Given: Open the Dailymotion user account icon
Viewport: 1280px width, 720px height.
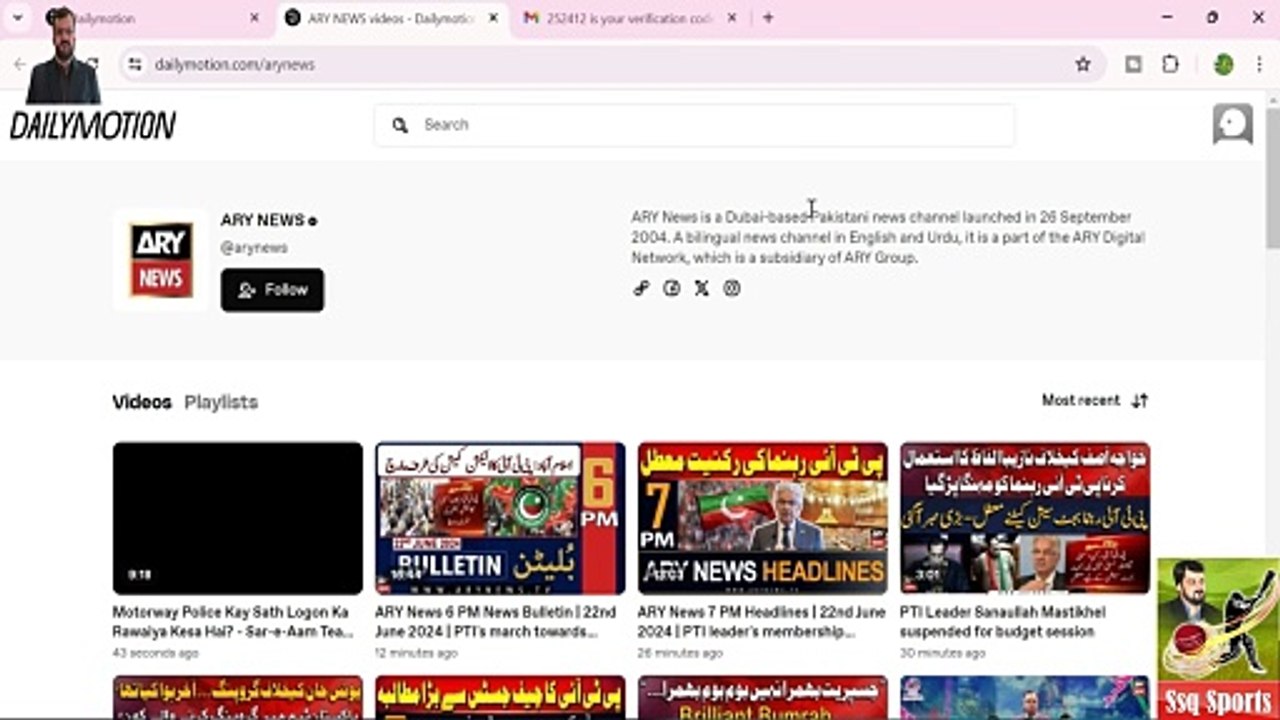Looking at the screenshot, I should (1232, 125).
